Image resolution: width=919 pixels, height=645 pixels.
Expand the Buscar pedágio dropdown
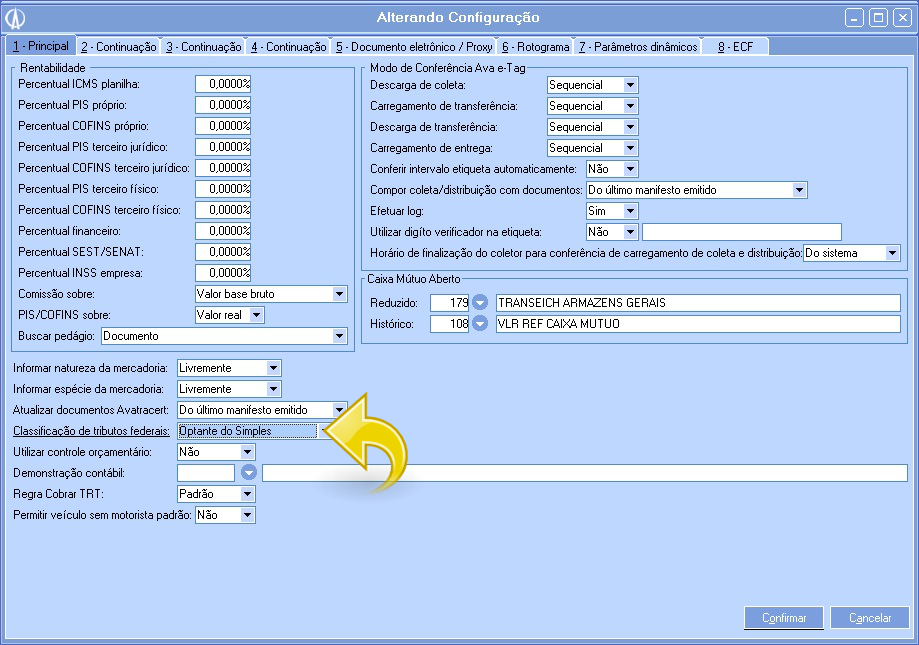(339, 337)
